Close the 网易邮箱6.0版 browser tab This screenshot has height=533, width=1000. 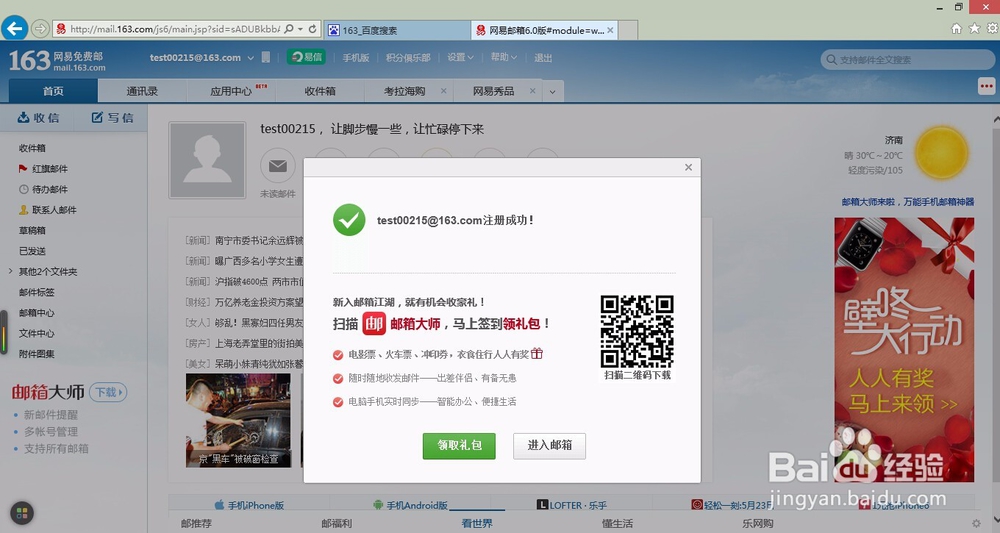(x=610, y=30)
